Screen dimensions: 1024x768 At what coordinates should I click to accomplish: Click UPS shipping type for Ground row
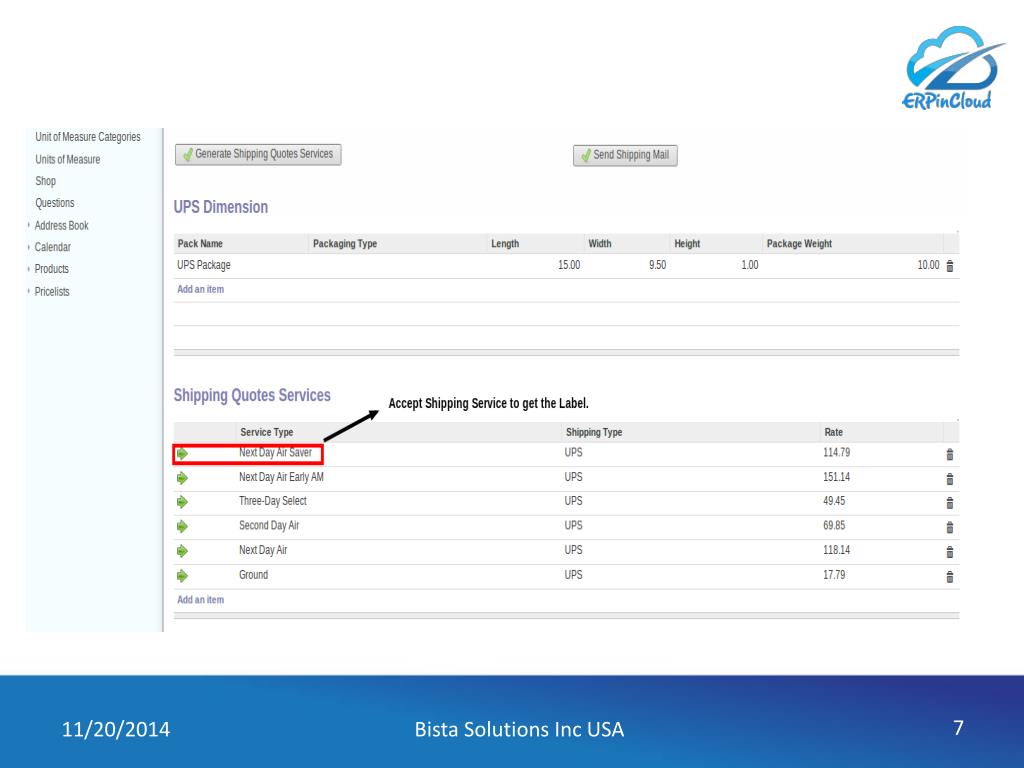pos(573,575)
